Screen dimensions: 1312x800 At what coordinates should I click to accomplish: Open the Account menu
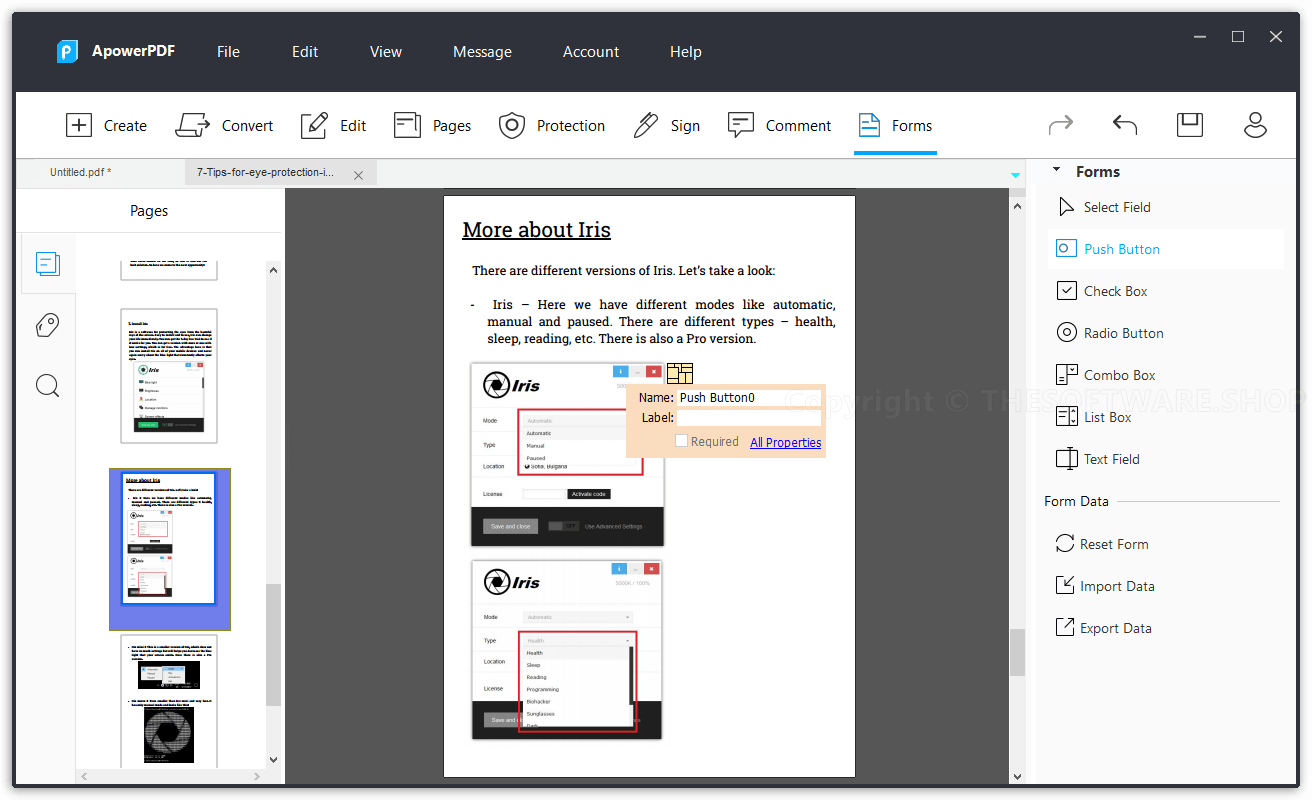pos(591,52)
